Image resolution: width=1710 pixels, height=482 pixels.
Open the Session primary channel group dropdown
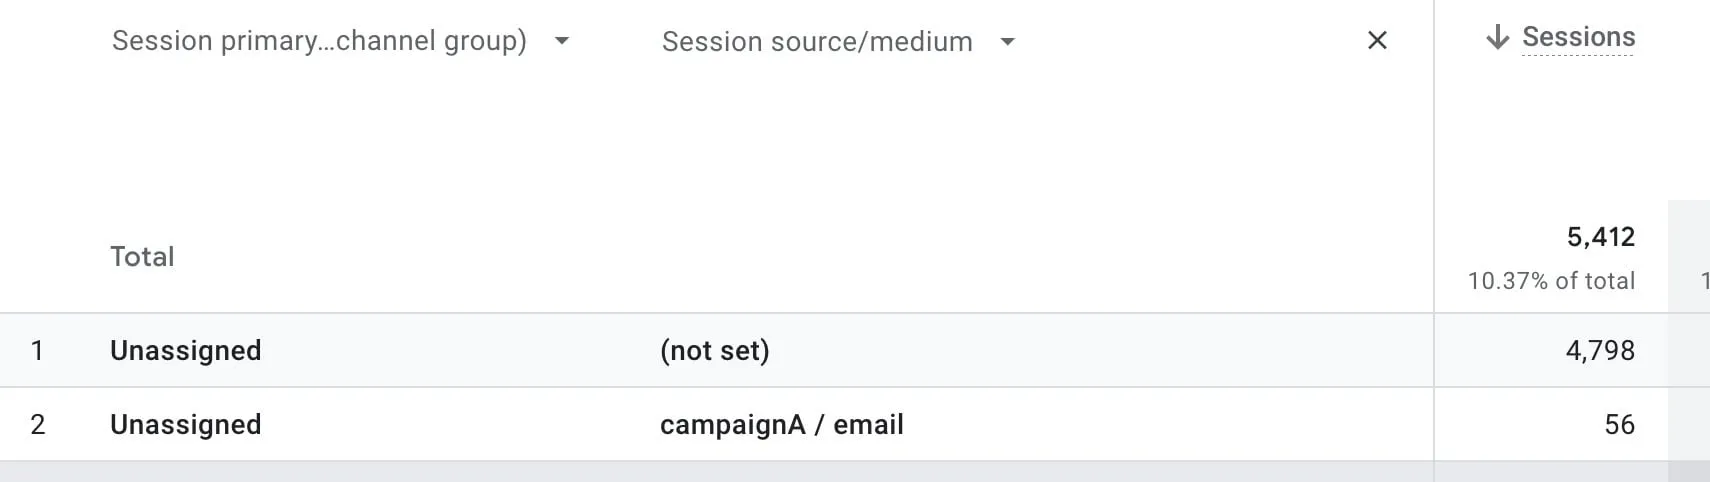click(x=319, y=41)
